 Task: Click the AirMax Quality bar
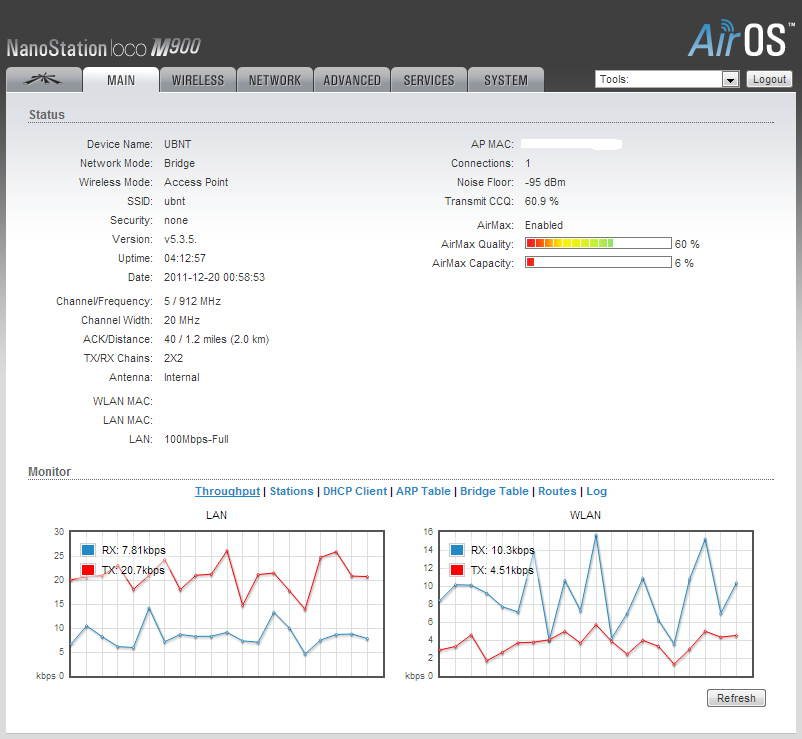pos(597,243)
